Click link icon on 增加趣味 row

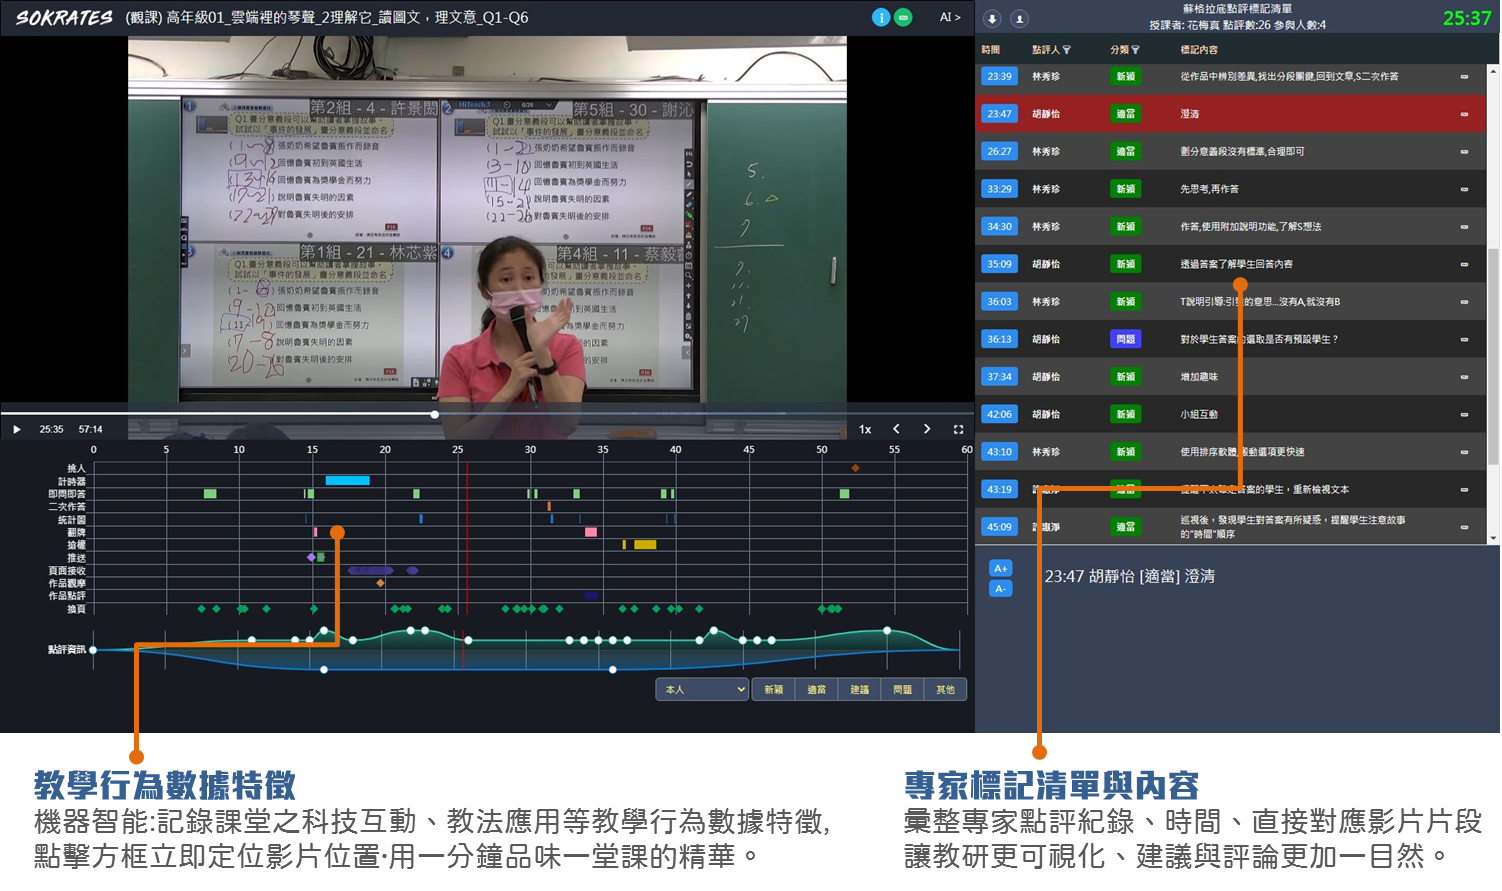[1464, 377]
